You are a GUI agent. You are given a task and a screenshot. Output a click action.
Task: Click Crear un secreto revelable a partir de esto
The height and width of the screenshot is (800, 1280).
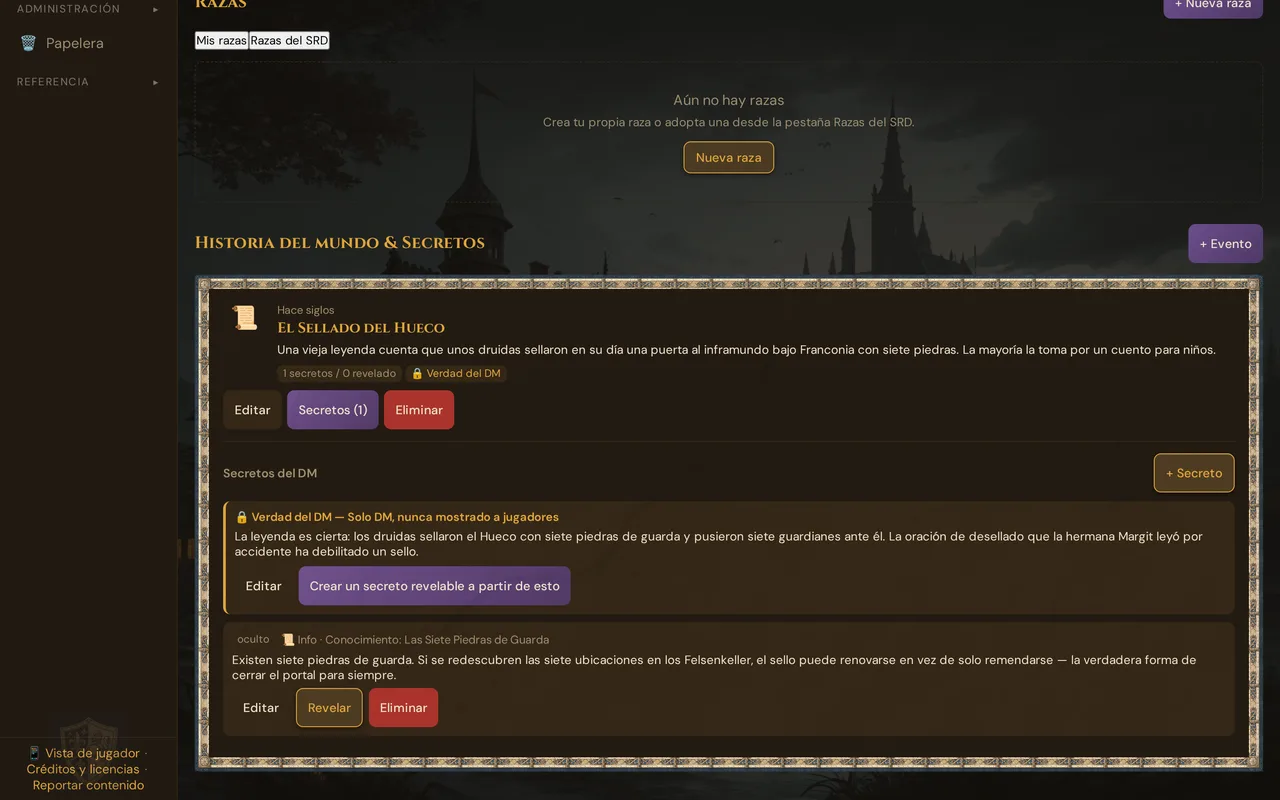click(x=434, y=586)
